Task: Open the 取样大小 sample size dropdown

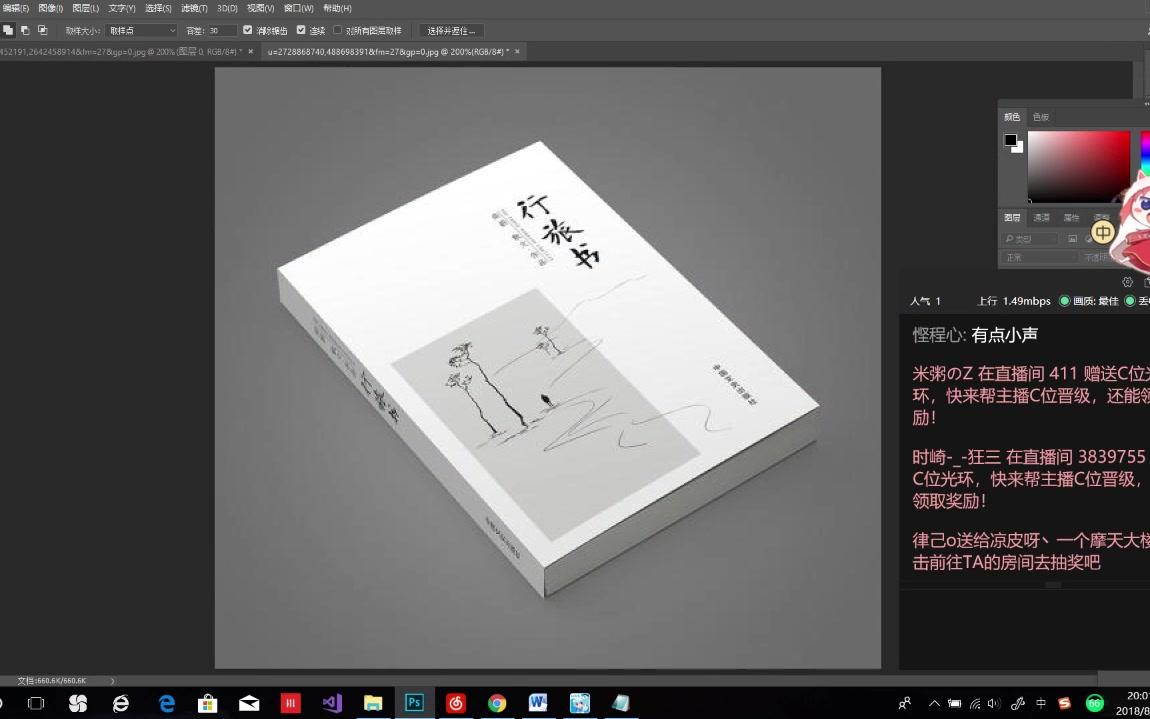Action: [x=140, y=29]
